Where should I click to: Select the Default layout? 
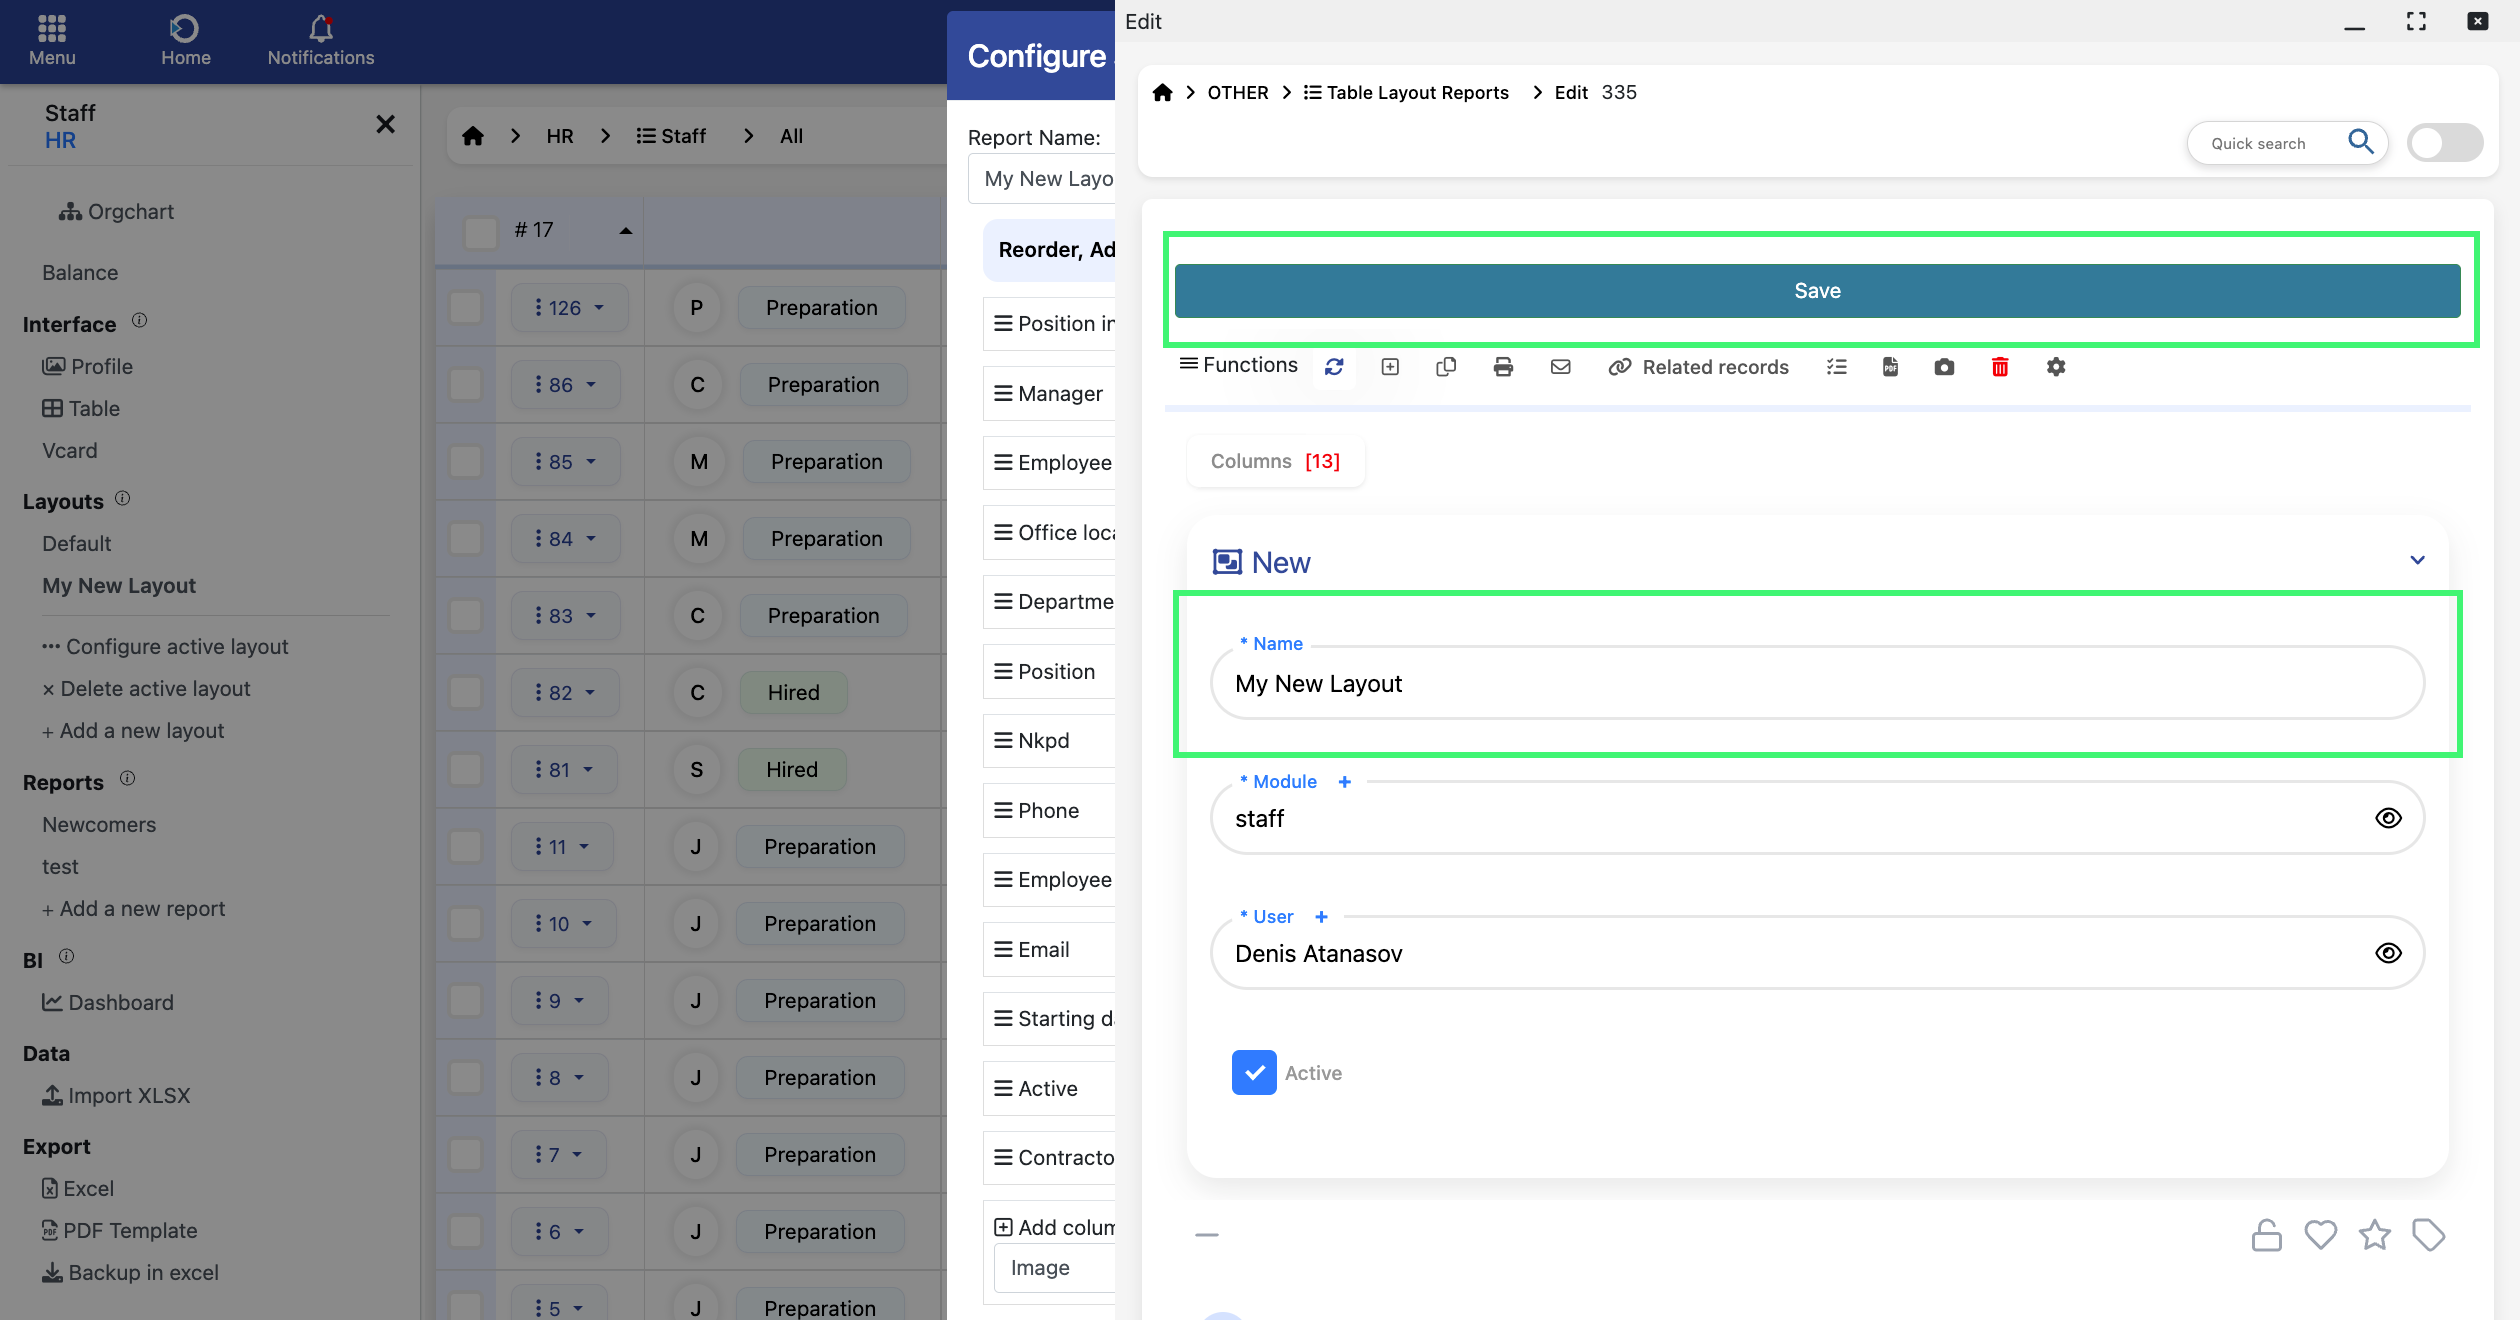(76, 544)
